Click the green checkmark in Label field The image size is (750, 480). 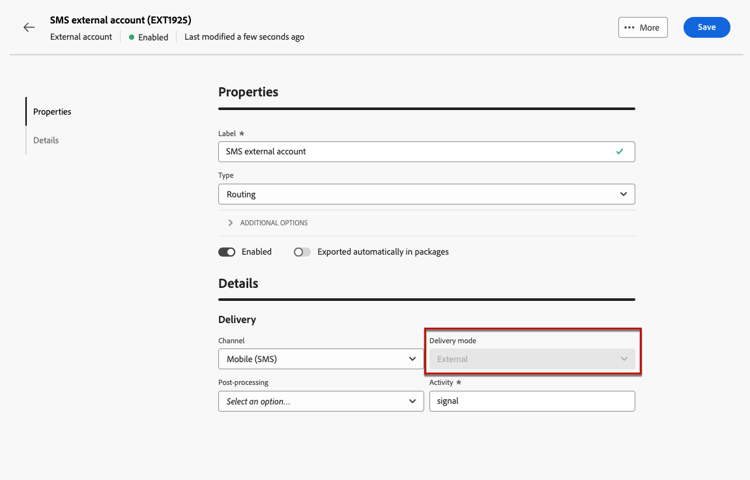click(620, 152)
